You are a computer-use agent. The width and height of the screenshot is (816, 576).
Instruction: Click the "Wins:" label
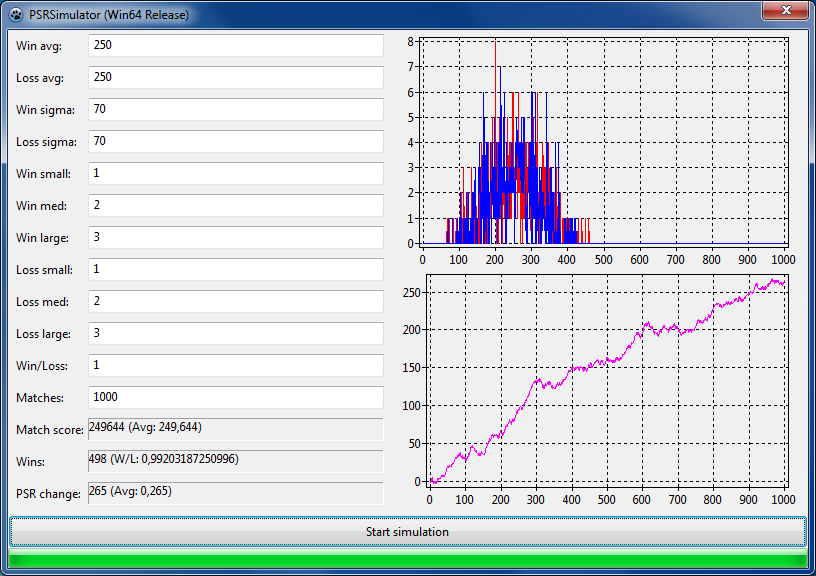(x=31, y=462)
